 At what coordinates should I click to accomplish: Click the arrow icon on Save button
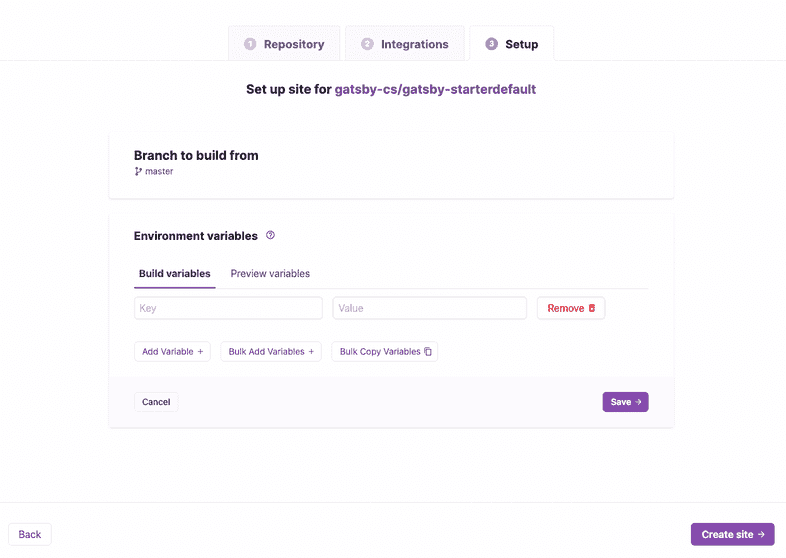[x=638, y=402]
